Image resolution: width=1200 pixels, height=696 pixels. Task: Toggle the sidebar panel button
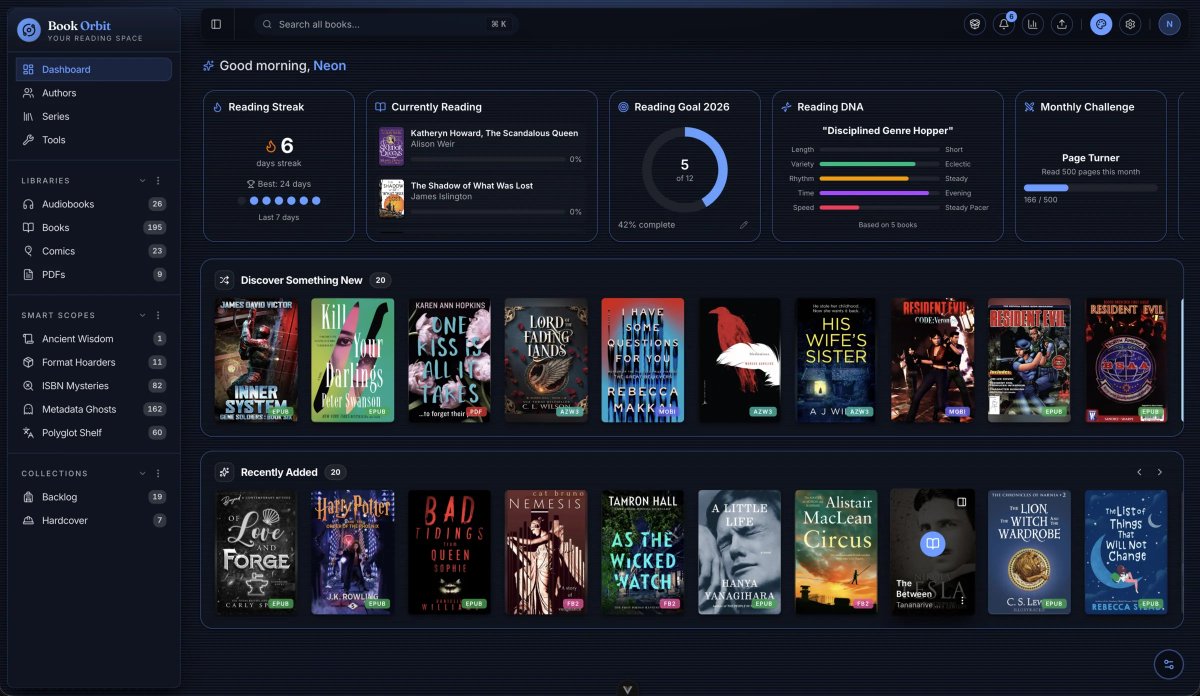pos(216,24)
